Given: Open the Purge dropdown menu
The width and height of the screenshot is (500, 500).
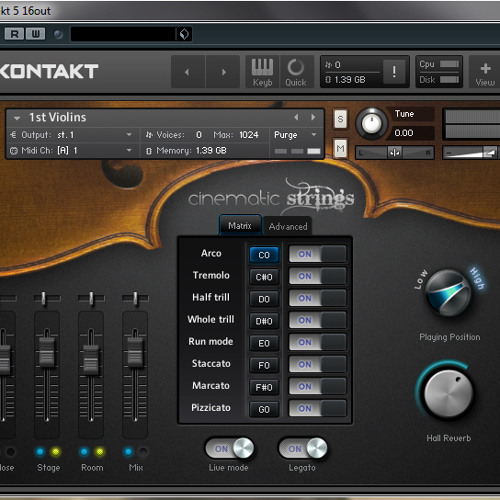Looking at the screenshot, I should (x=295, y=135).
